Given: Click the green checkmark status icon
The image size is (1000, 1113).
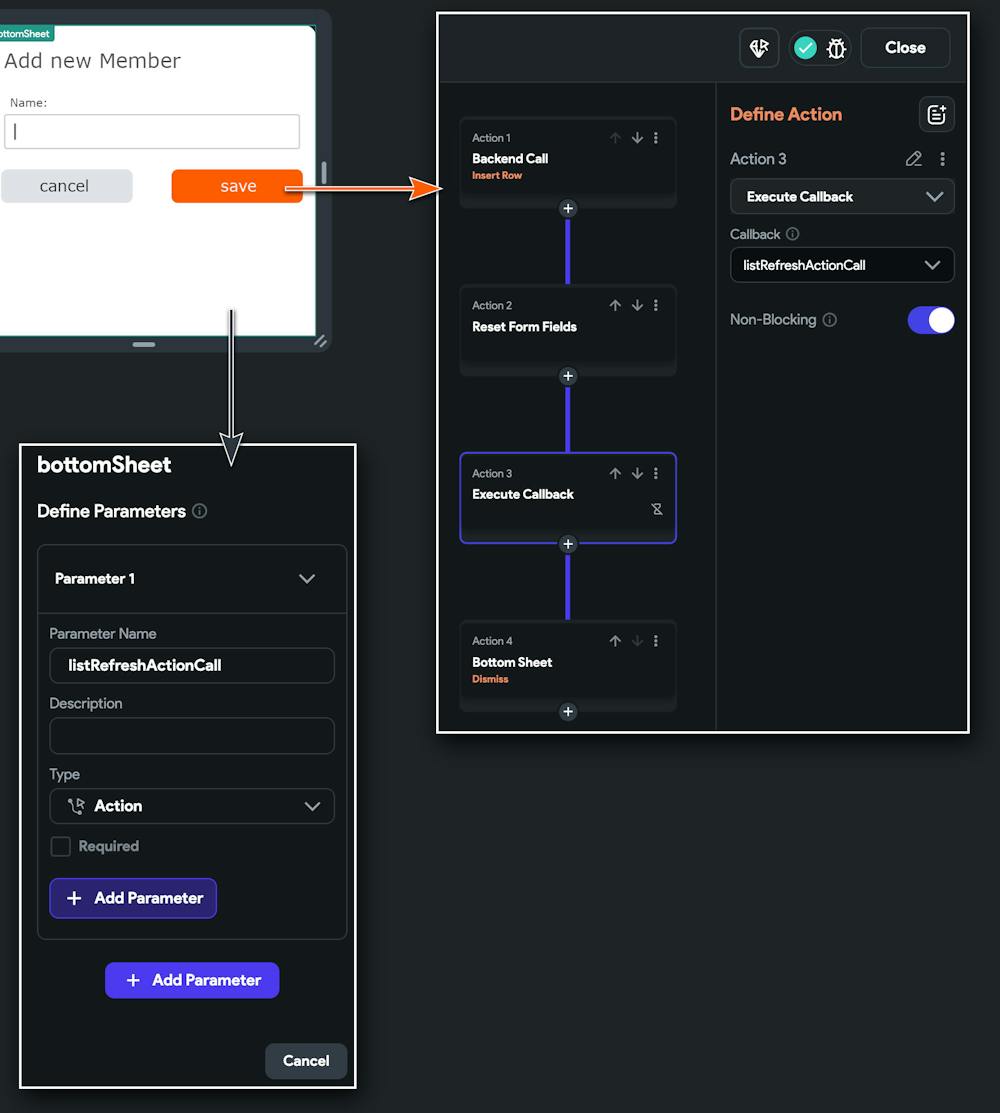Looking at the screenshot, I should (x=805, y=48).
